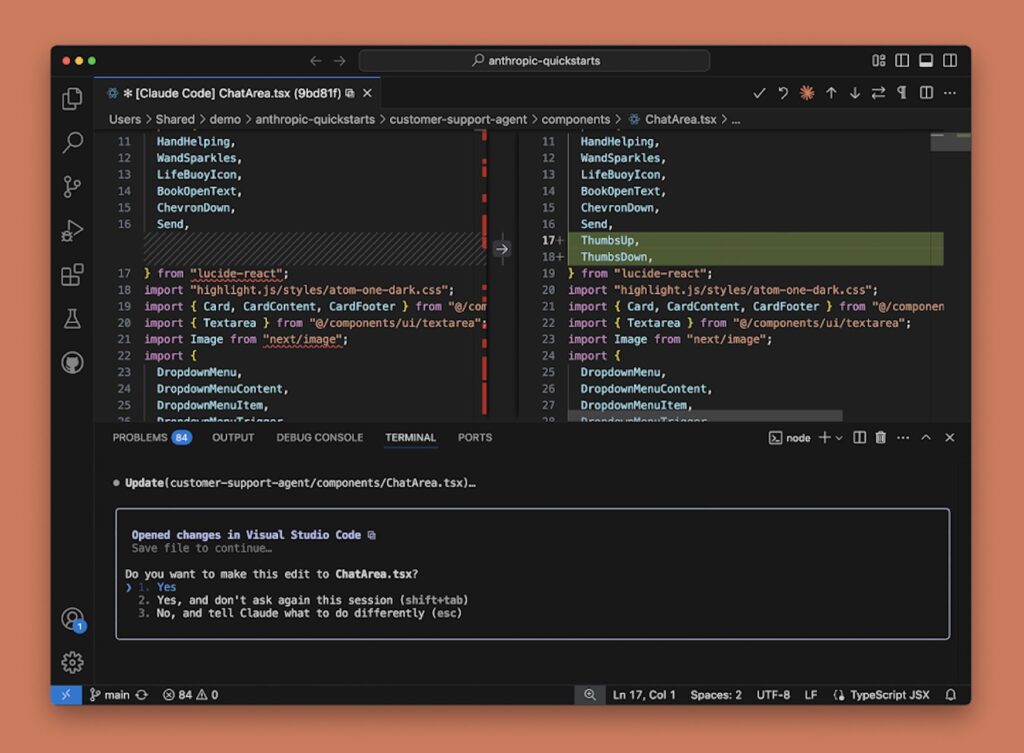Switch to the Problems panel tab

click(x=152, y=438)
